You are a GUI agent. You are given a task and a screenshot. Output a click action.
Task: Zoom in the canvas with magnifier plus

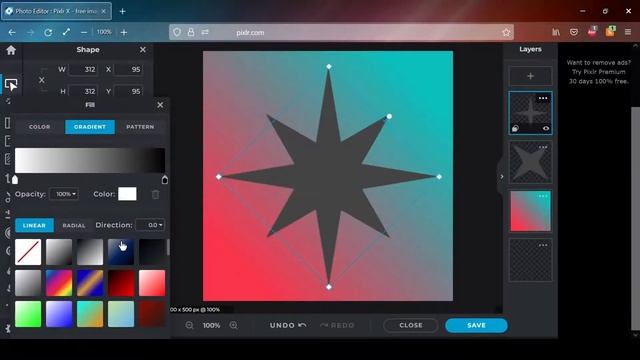click(233, 325)
